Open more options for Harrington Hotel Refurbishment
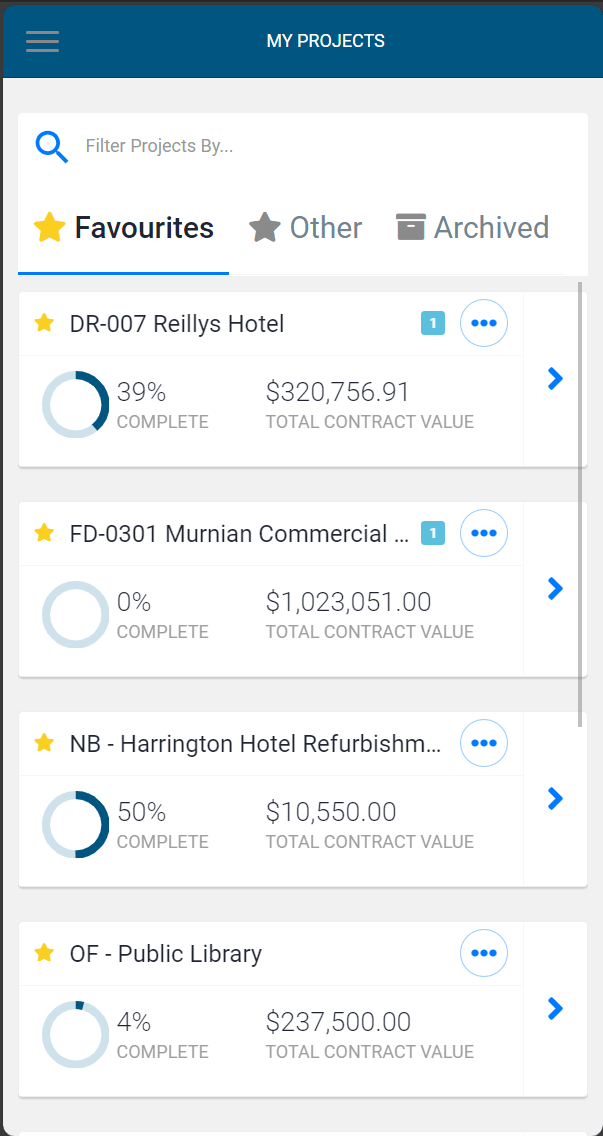 click(x=484, y=743)
